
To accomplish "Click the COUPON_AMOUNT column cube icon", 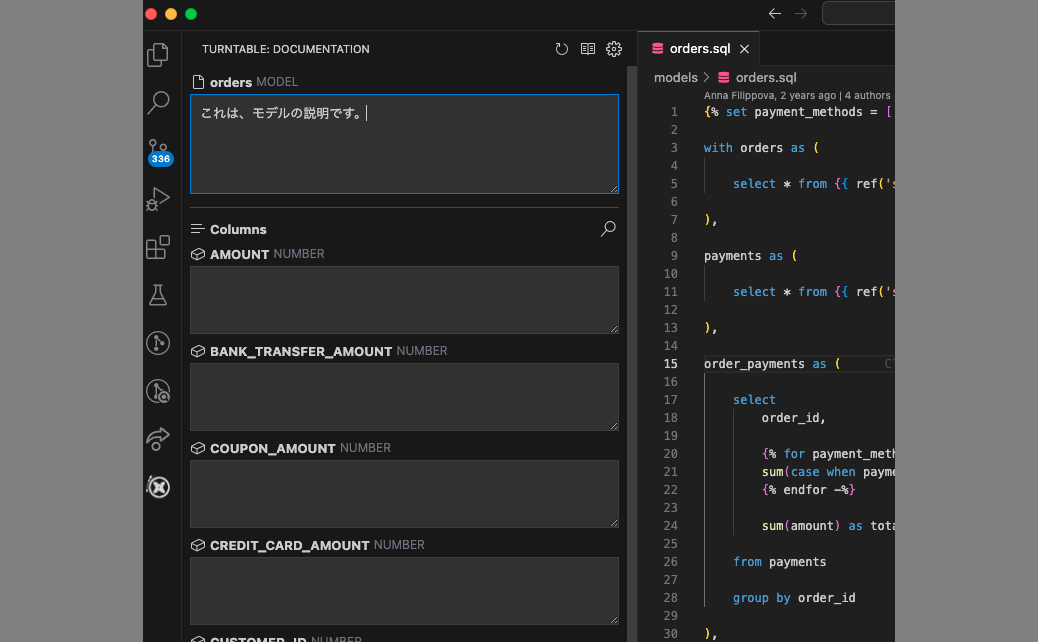I will (x=198, y=448).
